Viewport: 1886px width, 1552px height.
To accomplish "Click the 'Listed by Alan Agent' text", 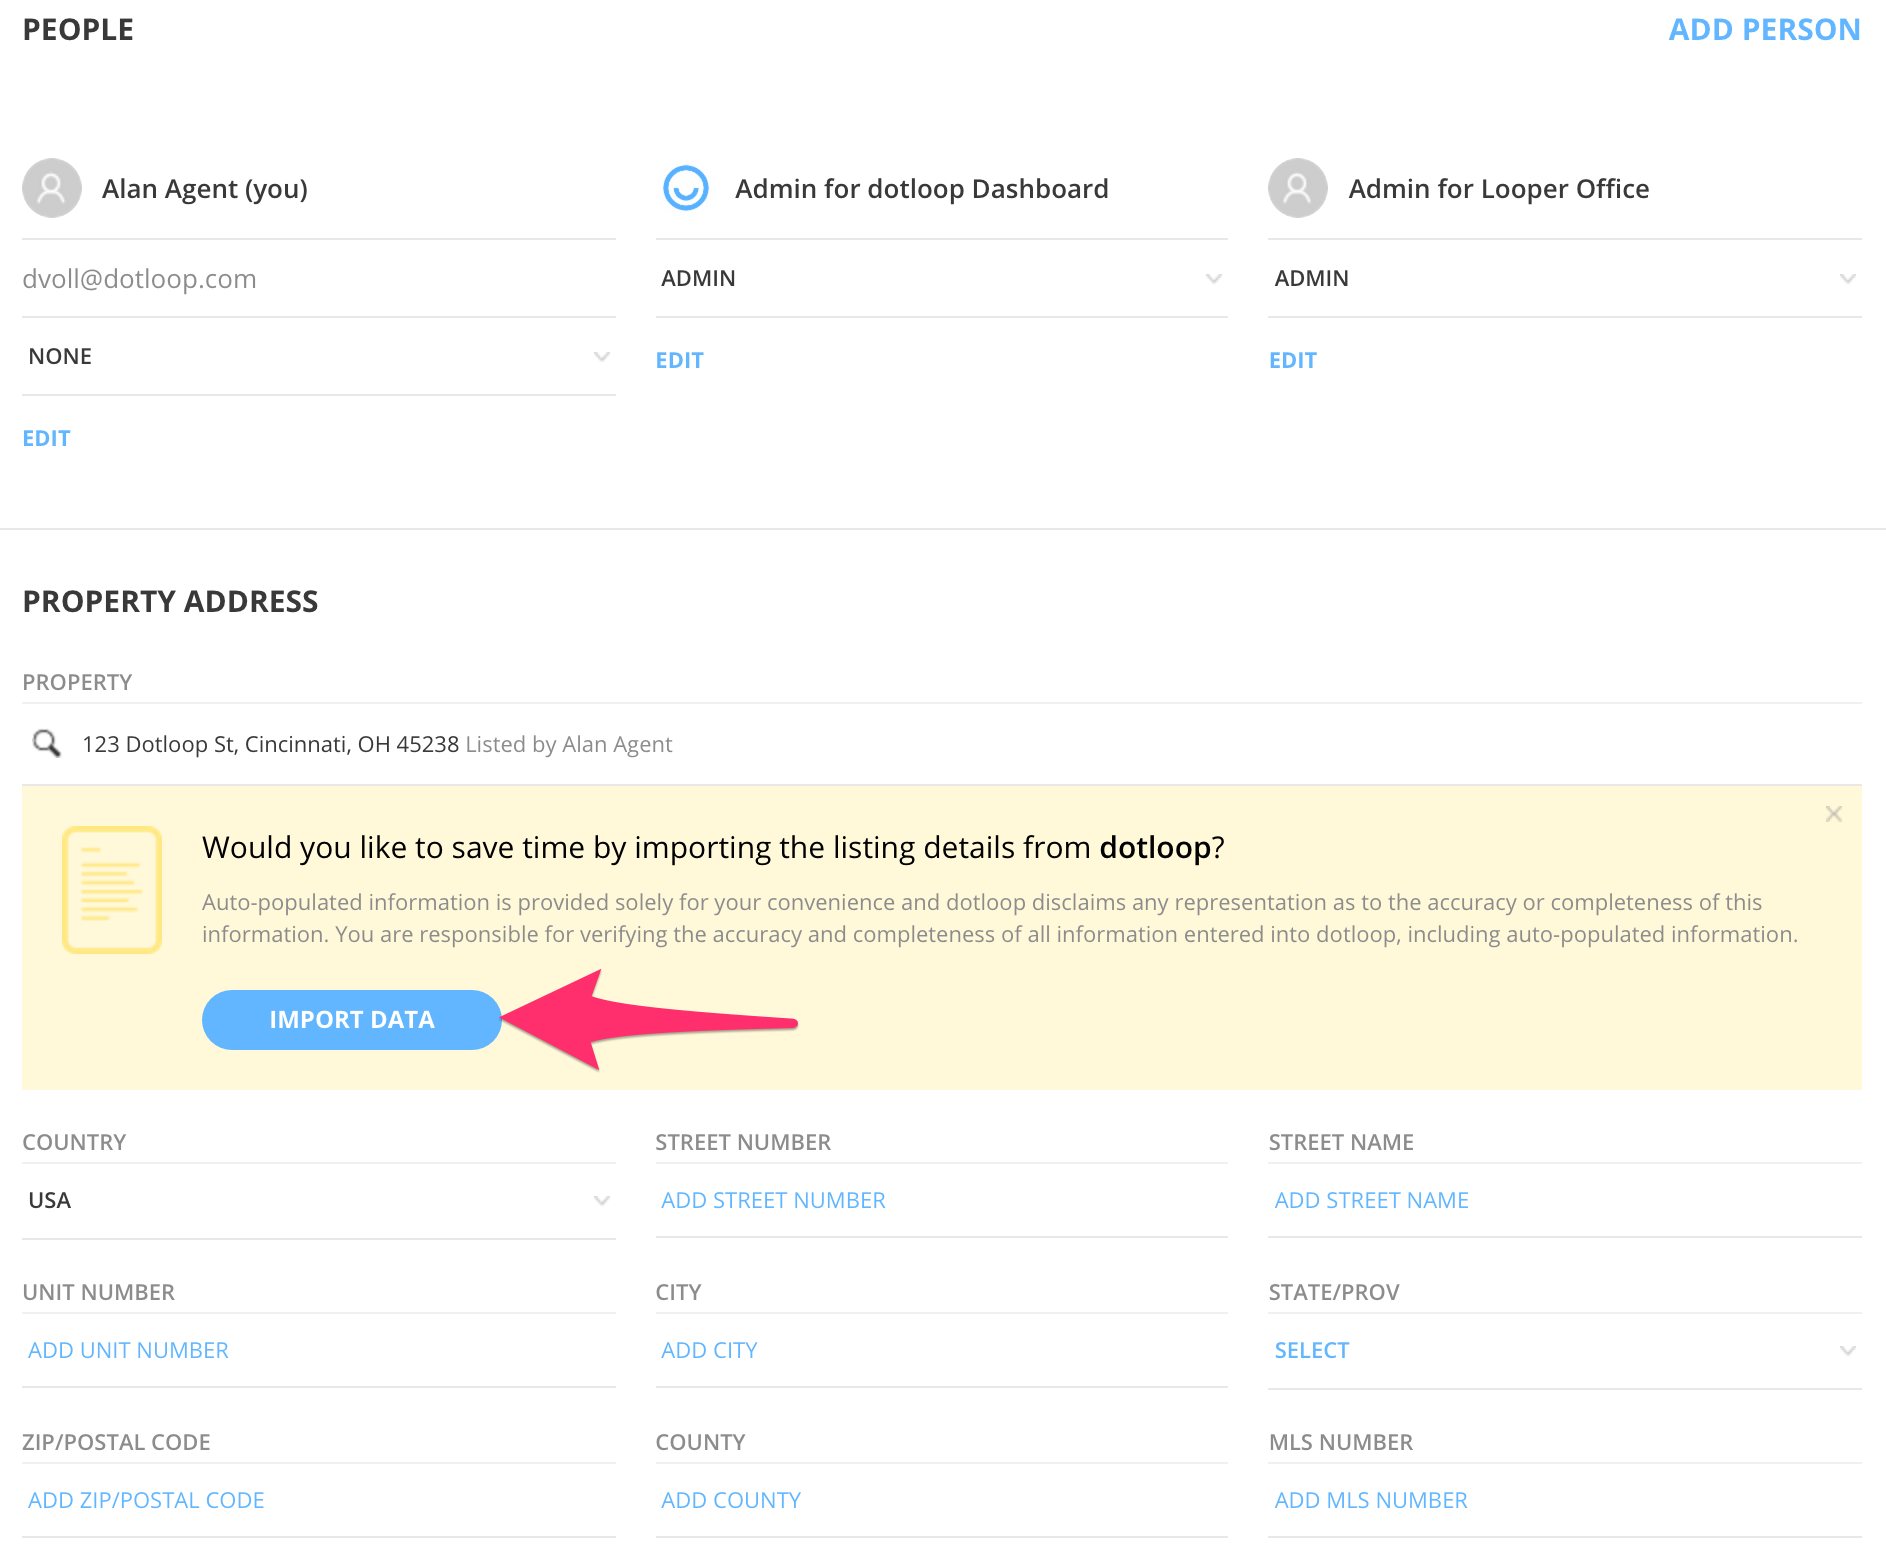I will tap(569, 744).
